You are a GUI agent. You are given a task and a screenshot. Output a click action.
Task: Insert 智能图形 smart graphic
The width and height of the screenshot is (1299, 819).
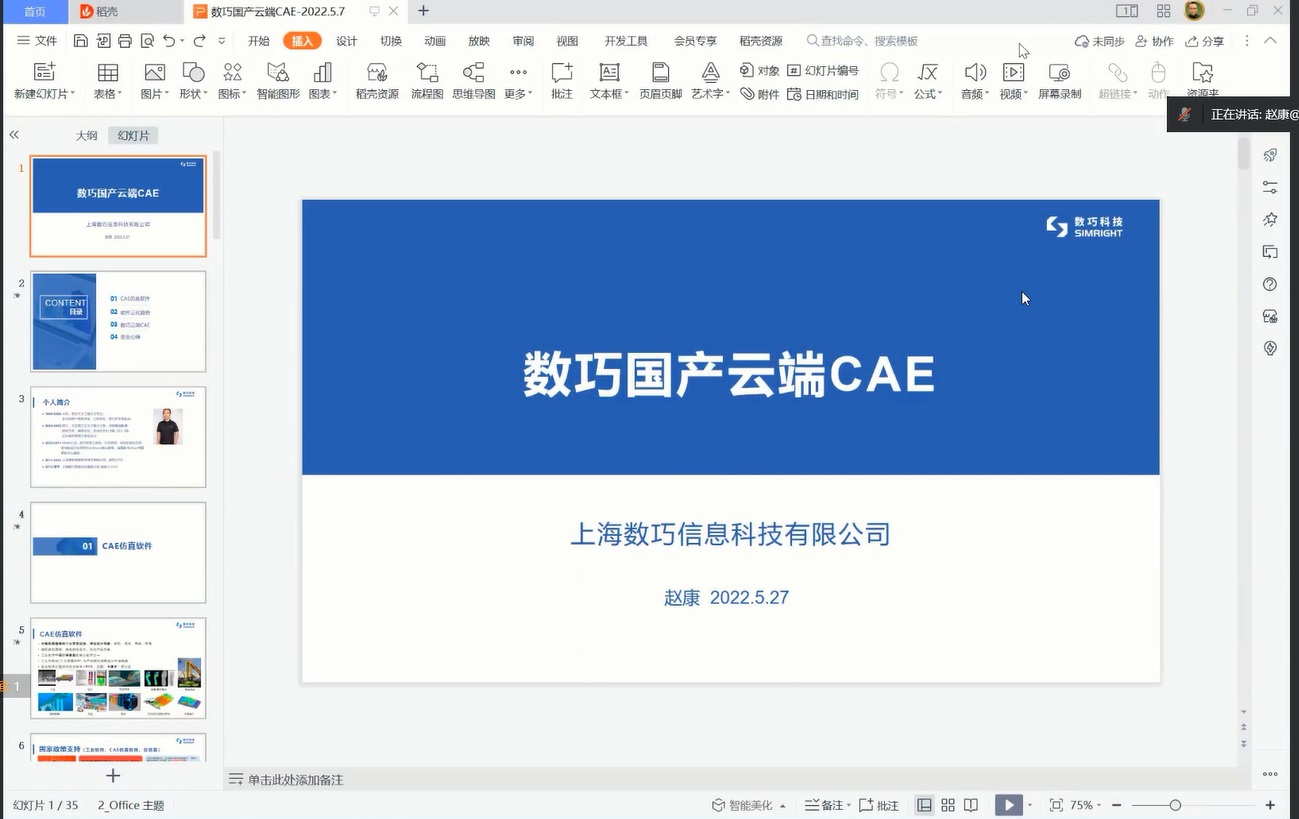click(x=278, y=81)
